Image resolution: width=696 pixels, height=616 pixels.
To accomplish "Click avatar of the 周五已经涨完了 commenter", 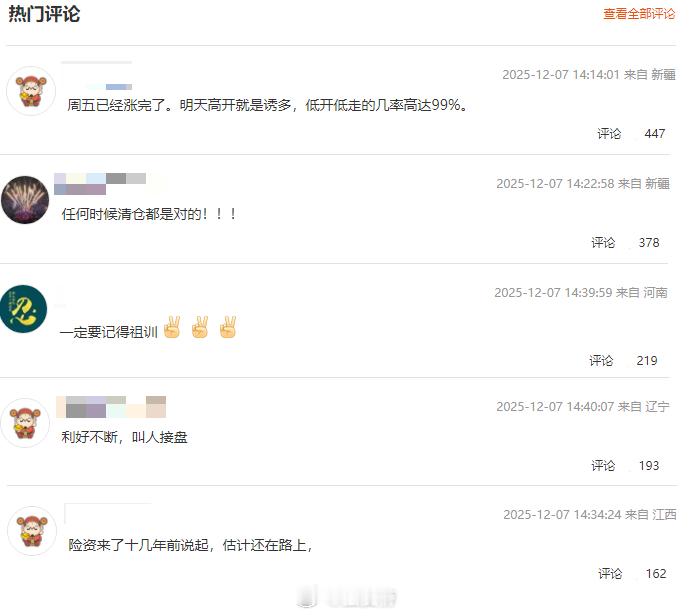I will tap(31, 91).
